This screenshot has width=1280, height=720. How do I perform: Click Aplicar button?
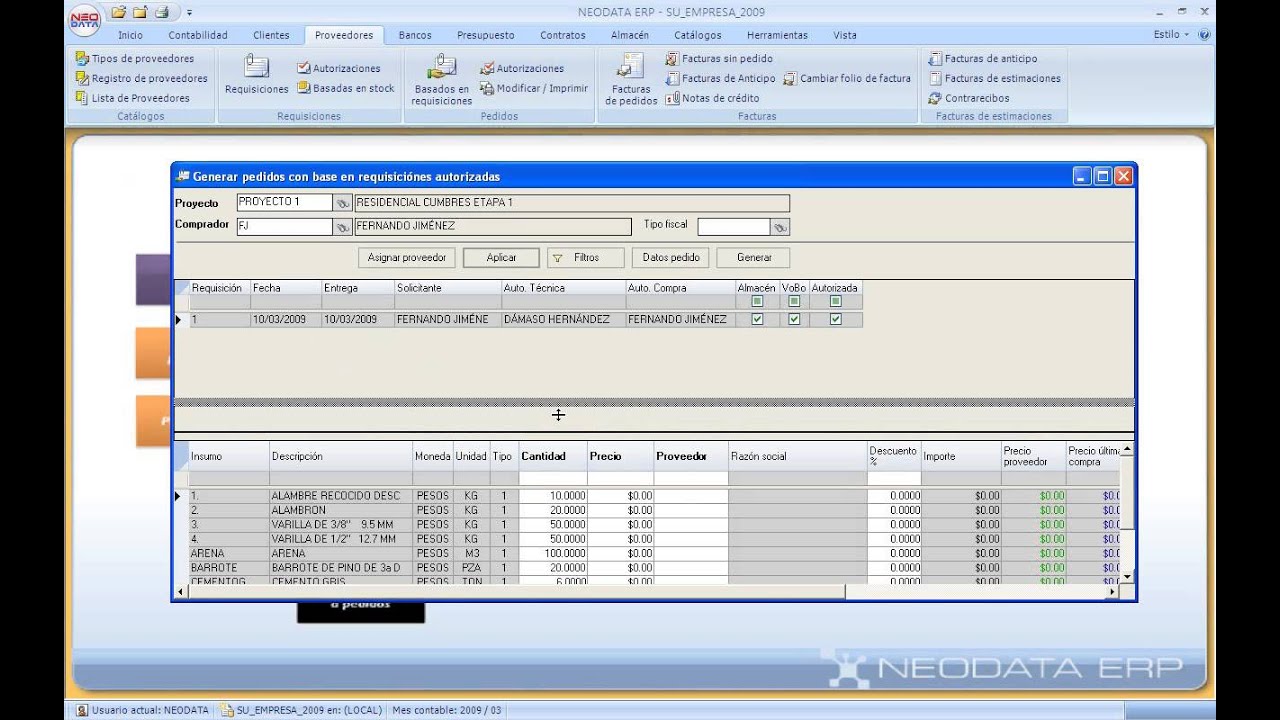501,257
